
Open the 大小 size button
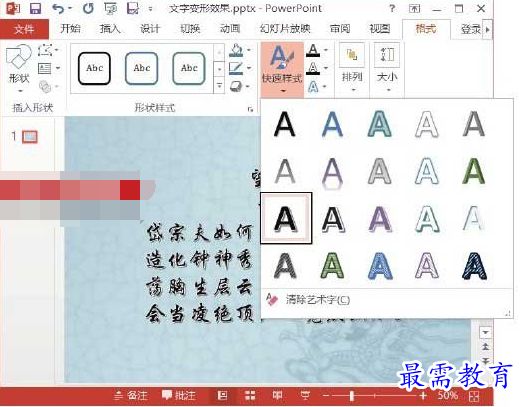pyautogui.click(x=387, y=69)
